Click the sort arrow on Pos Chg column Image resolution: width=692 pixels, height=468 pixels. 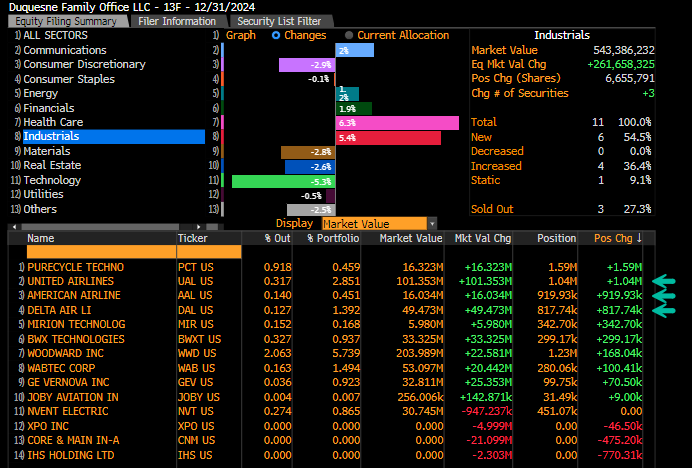(x=639, y=238)
